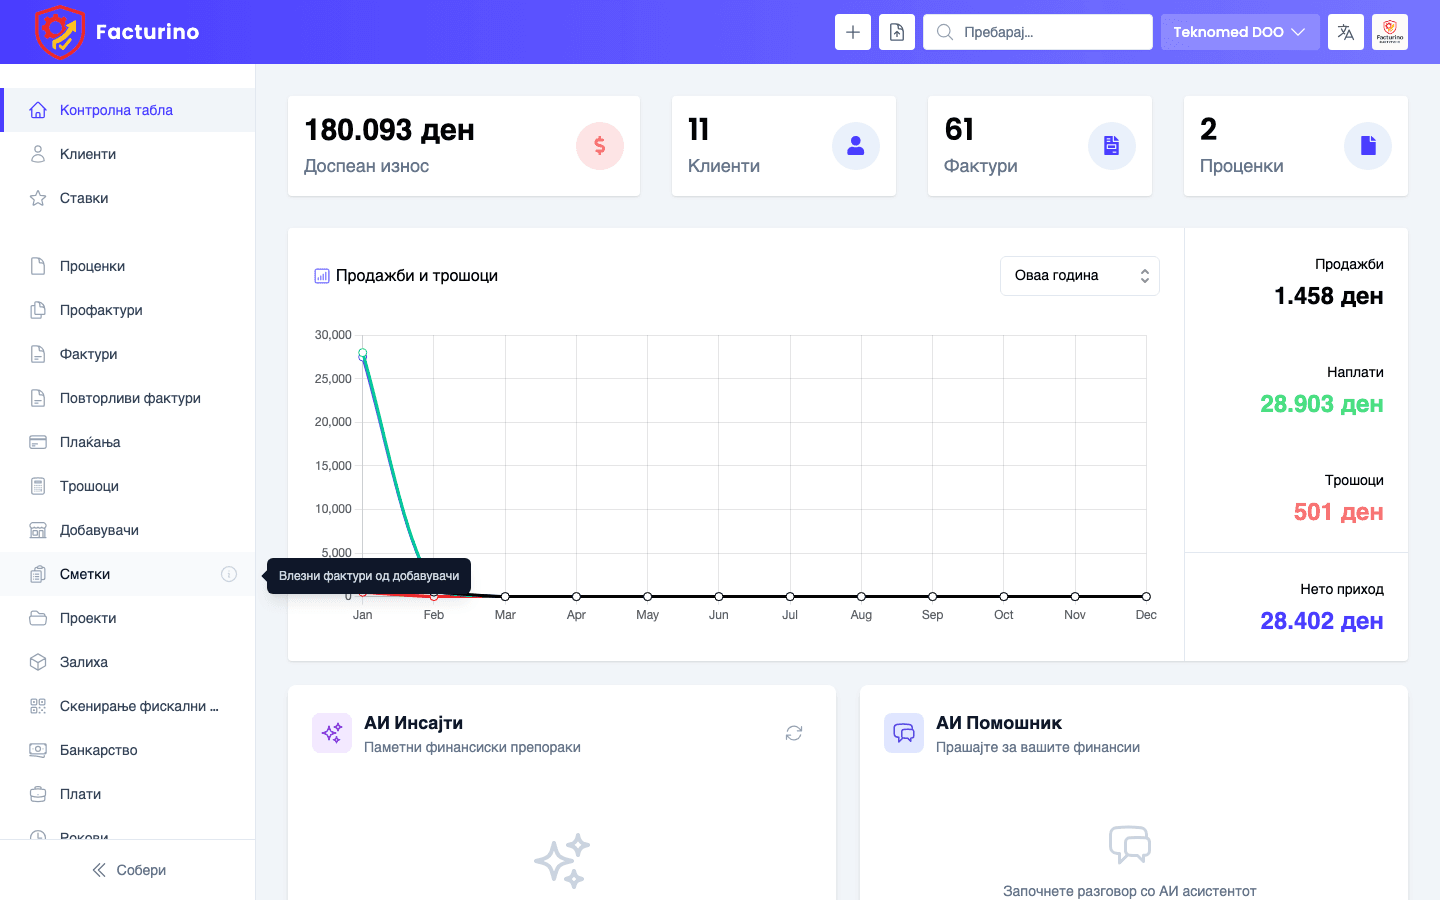
Task: Click the document icon on Фактури card
Action: click(x=1112, y=146)
